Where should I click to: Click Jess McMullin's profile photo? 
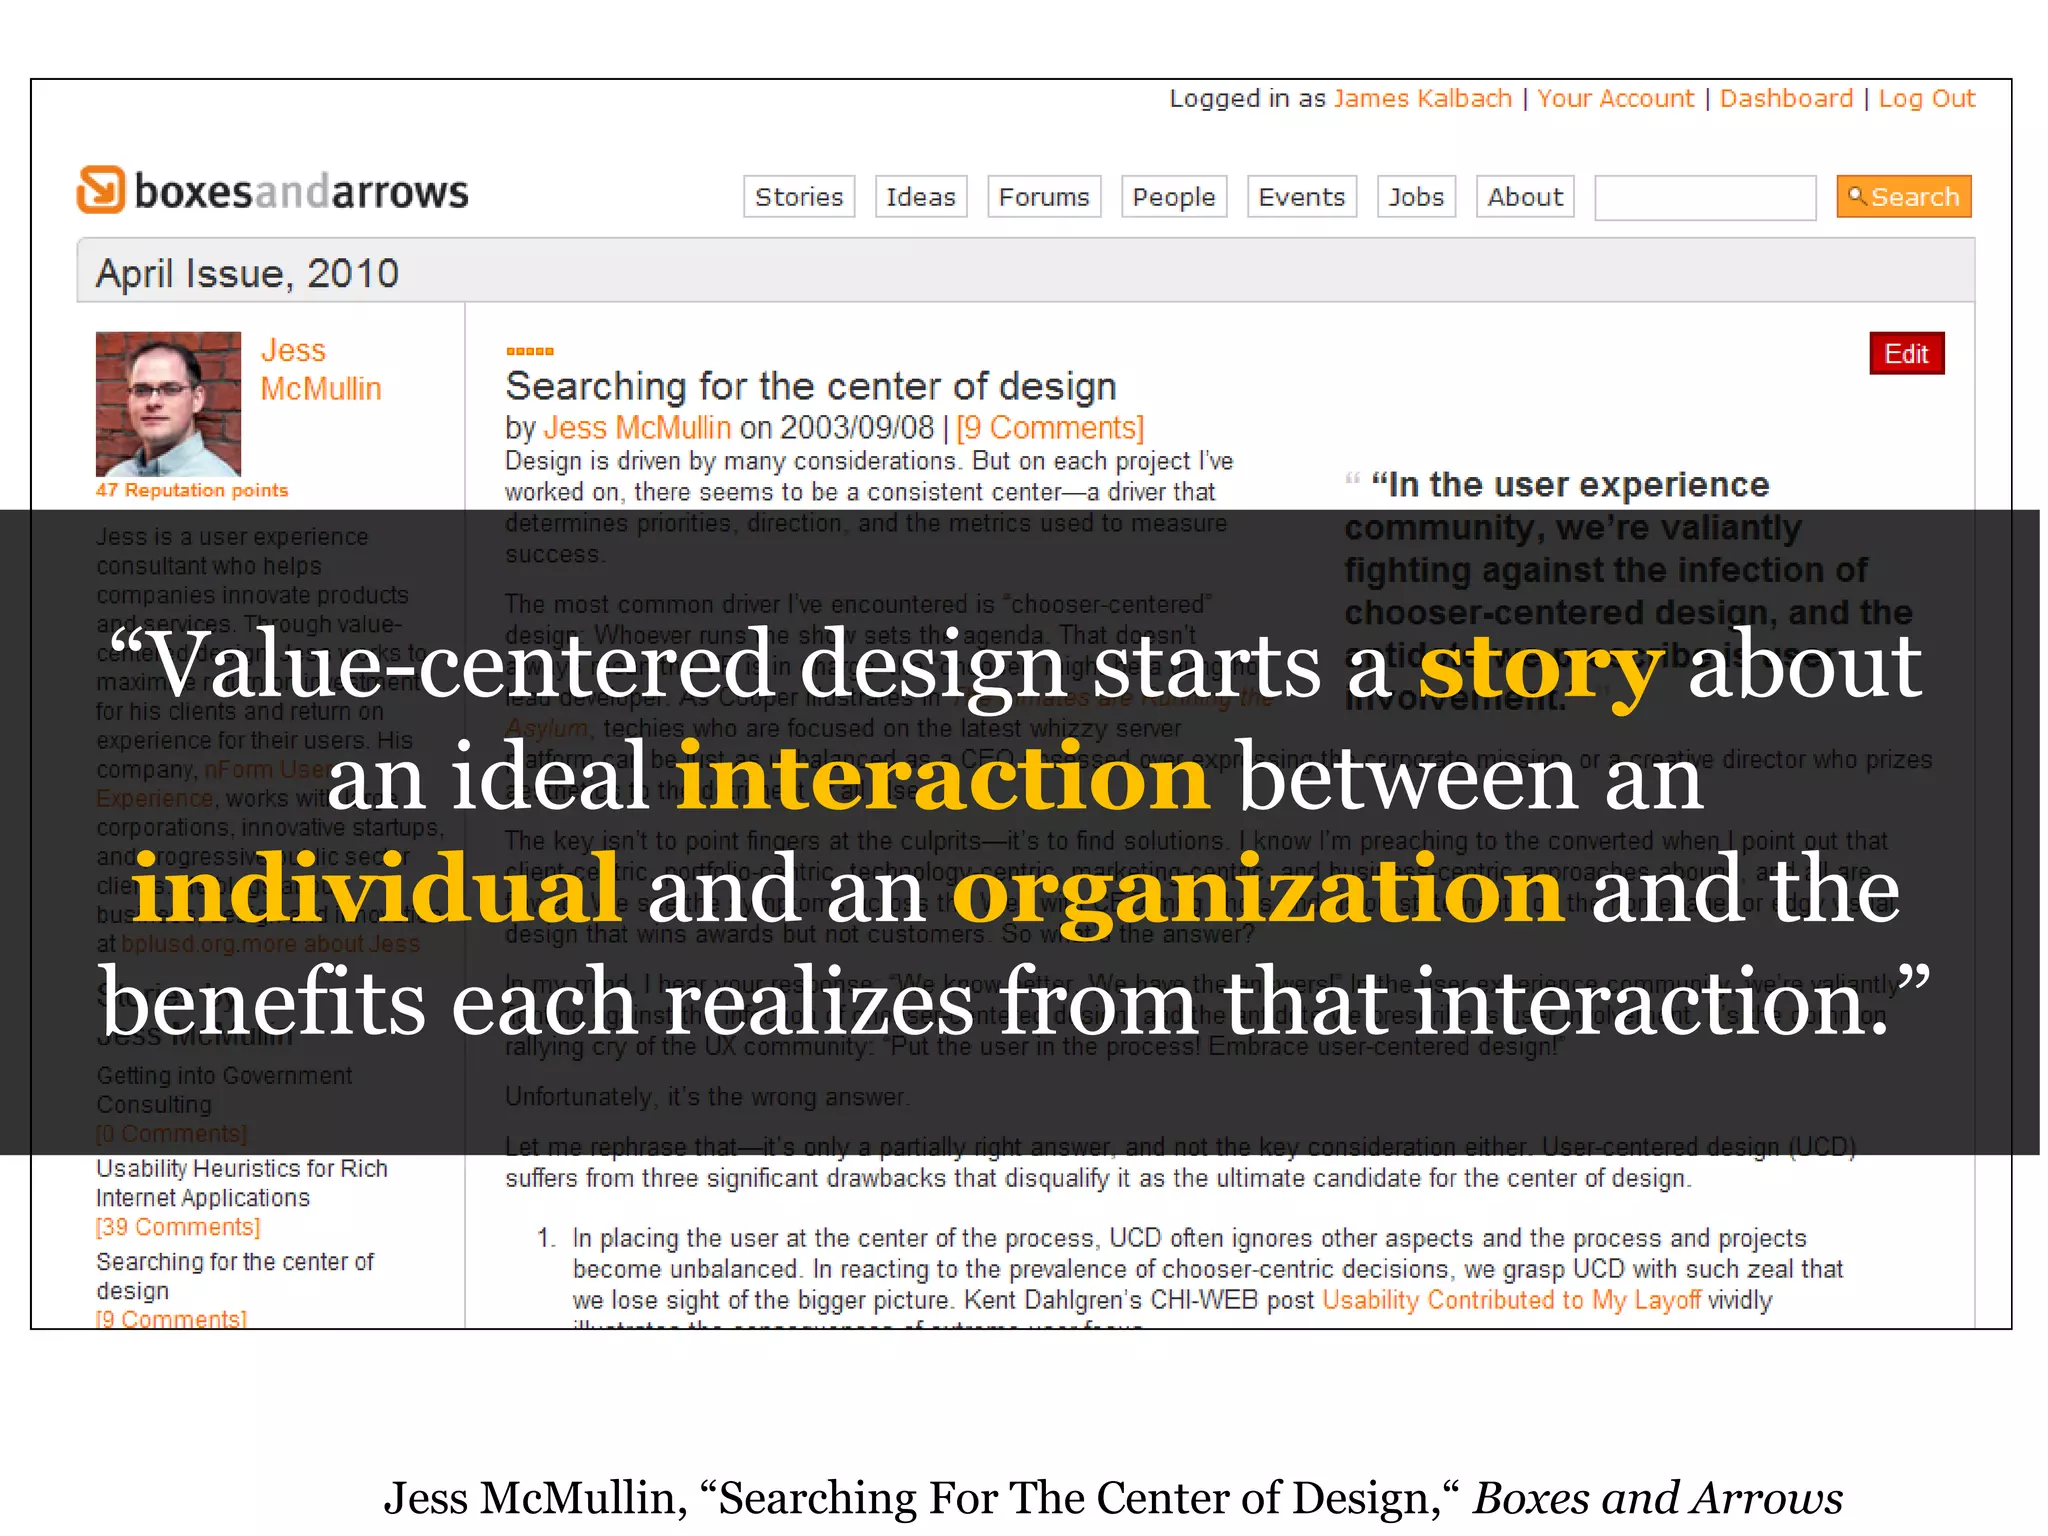coord(168,404)
